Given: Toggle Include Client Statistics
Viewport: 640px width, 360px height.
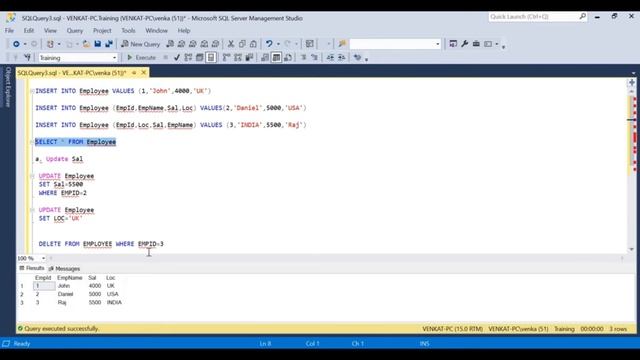Looking at the screenshot, I should 249,58.
